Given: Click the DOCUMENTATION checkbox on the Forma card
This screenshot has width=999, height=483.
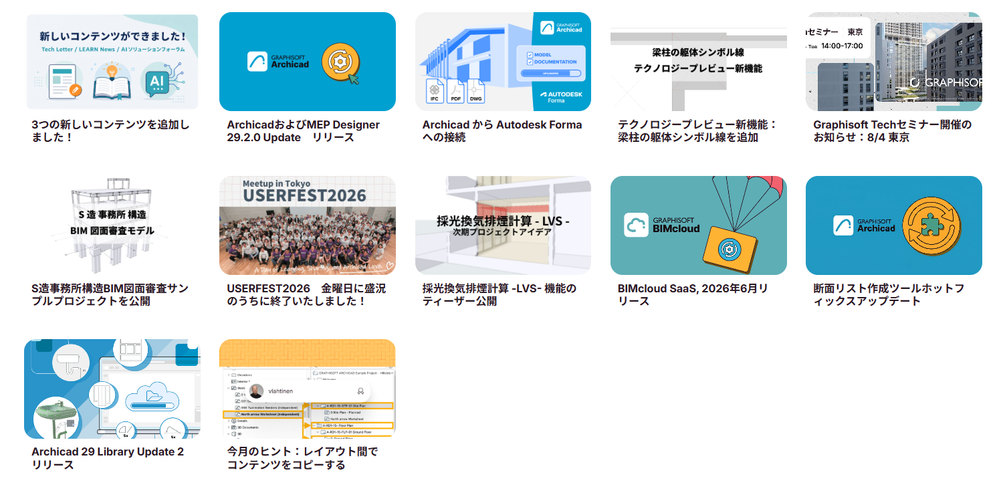Looking at the screenshot, I should pos(530,62).
